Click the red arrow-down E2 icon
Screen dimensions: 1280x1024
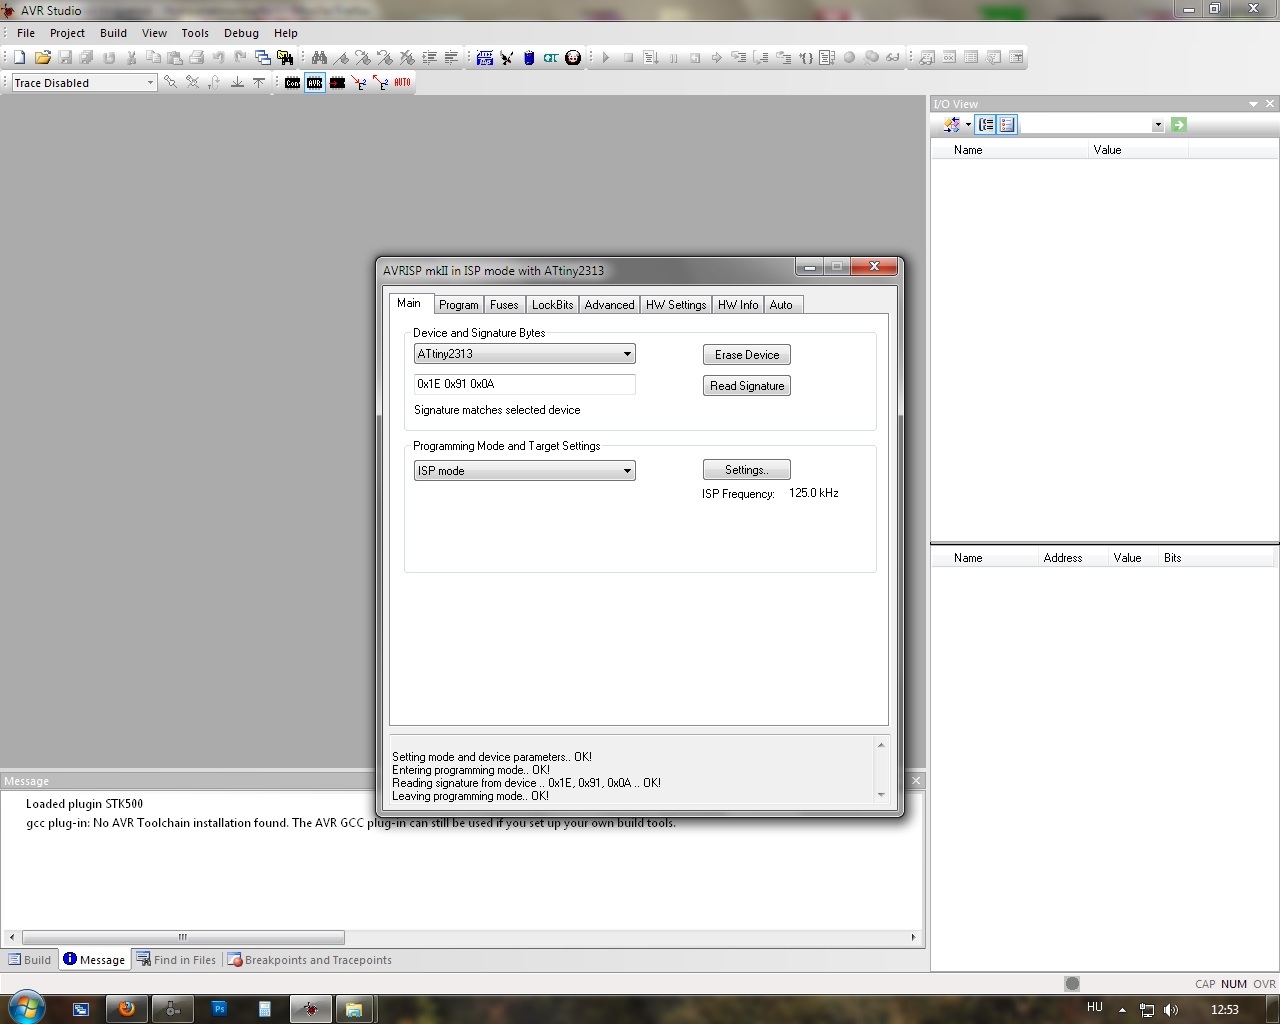point(359,83)
